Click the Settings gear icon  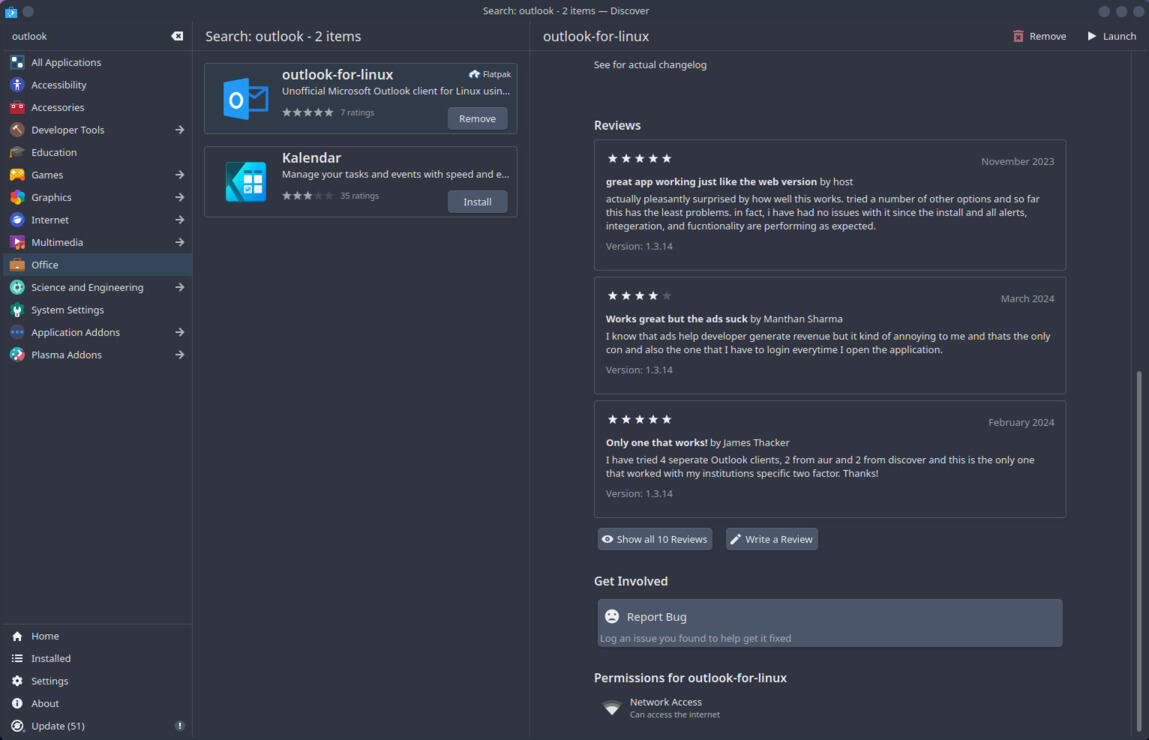(17, 681)
